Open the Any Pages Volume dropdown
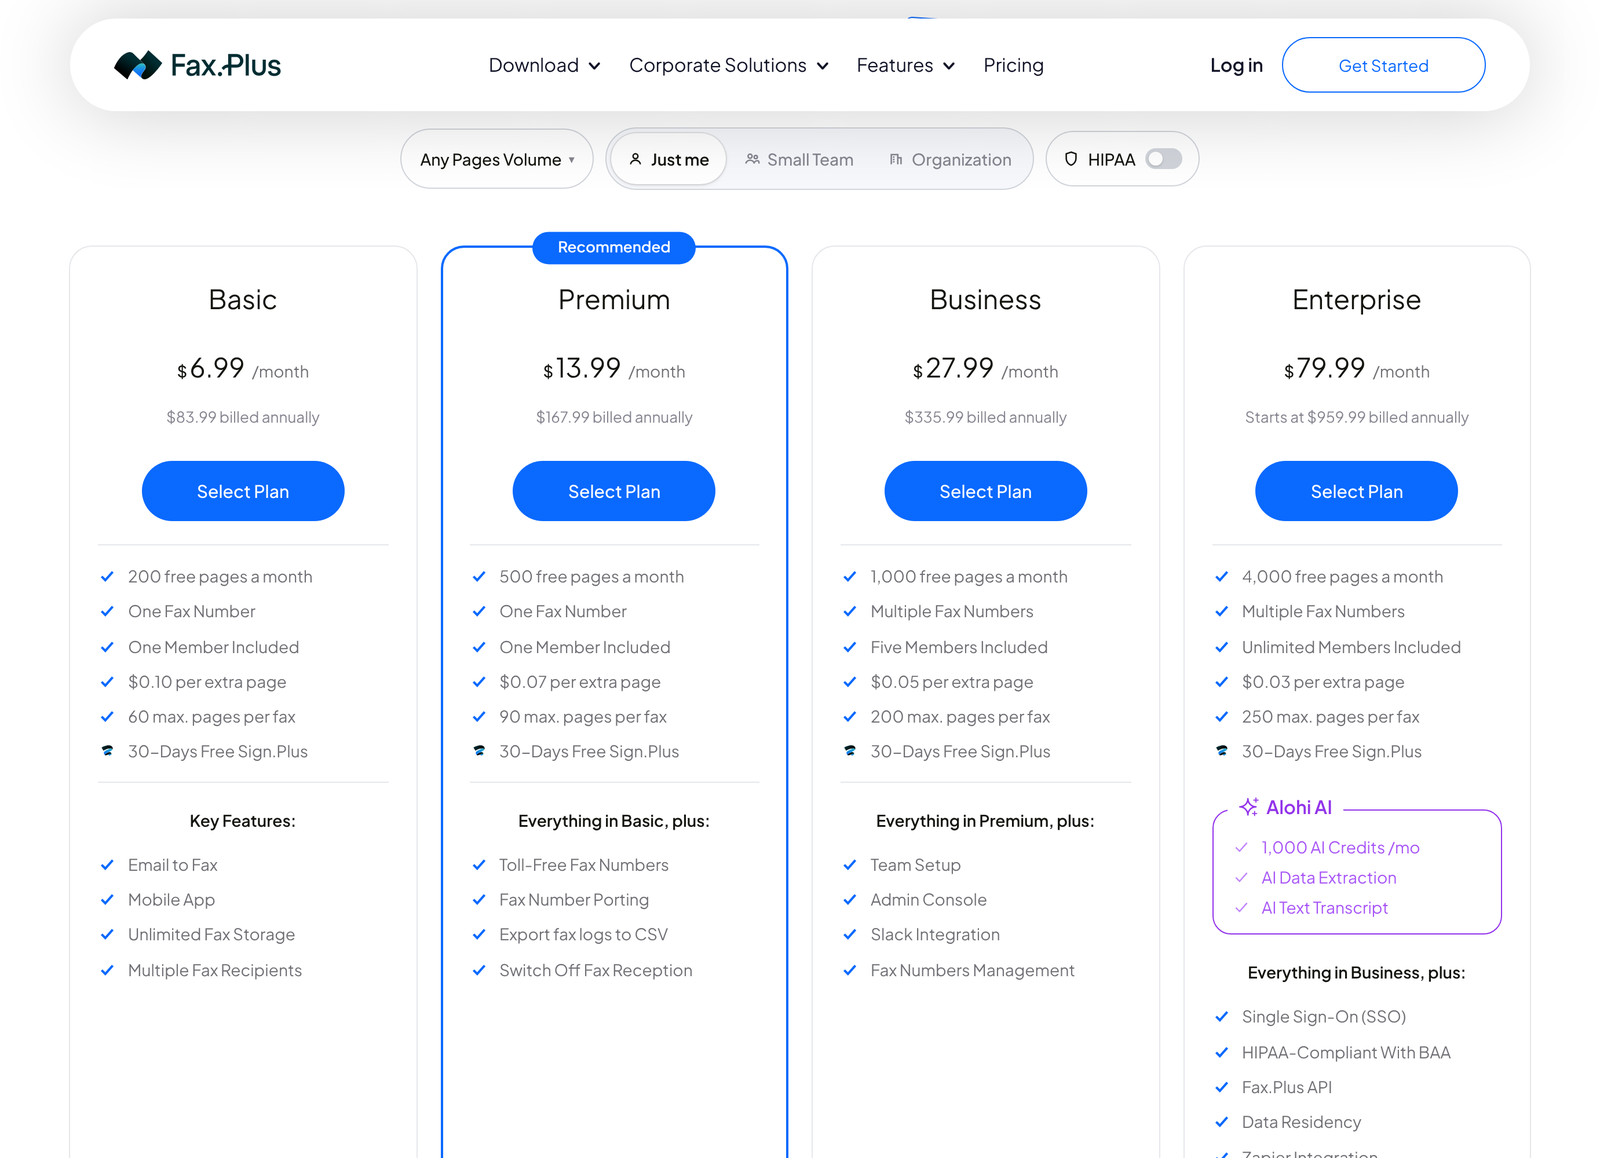Screen dimensions: 1600x1158 [497, 159]
